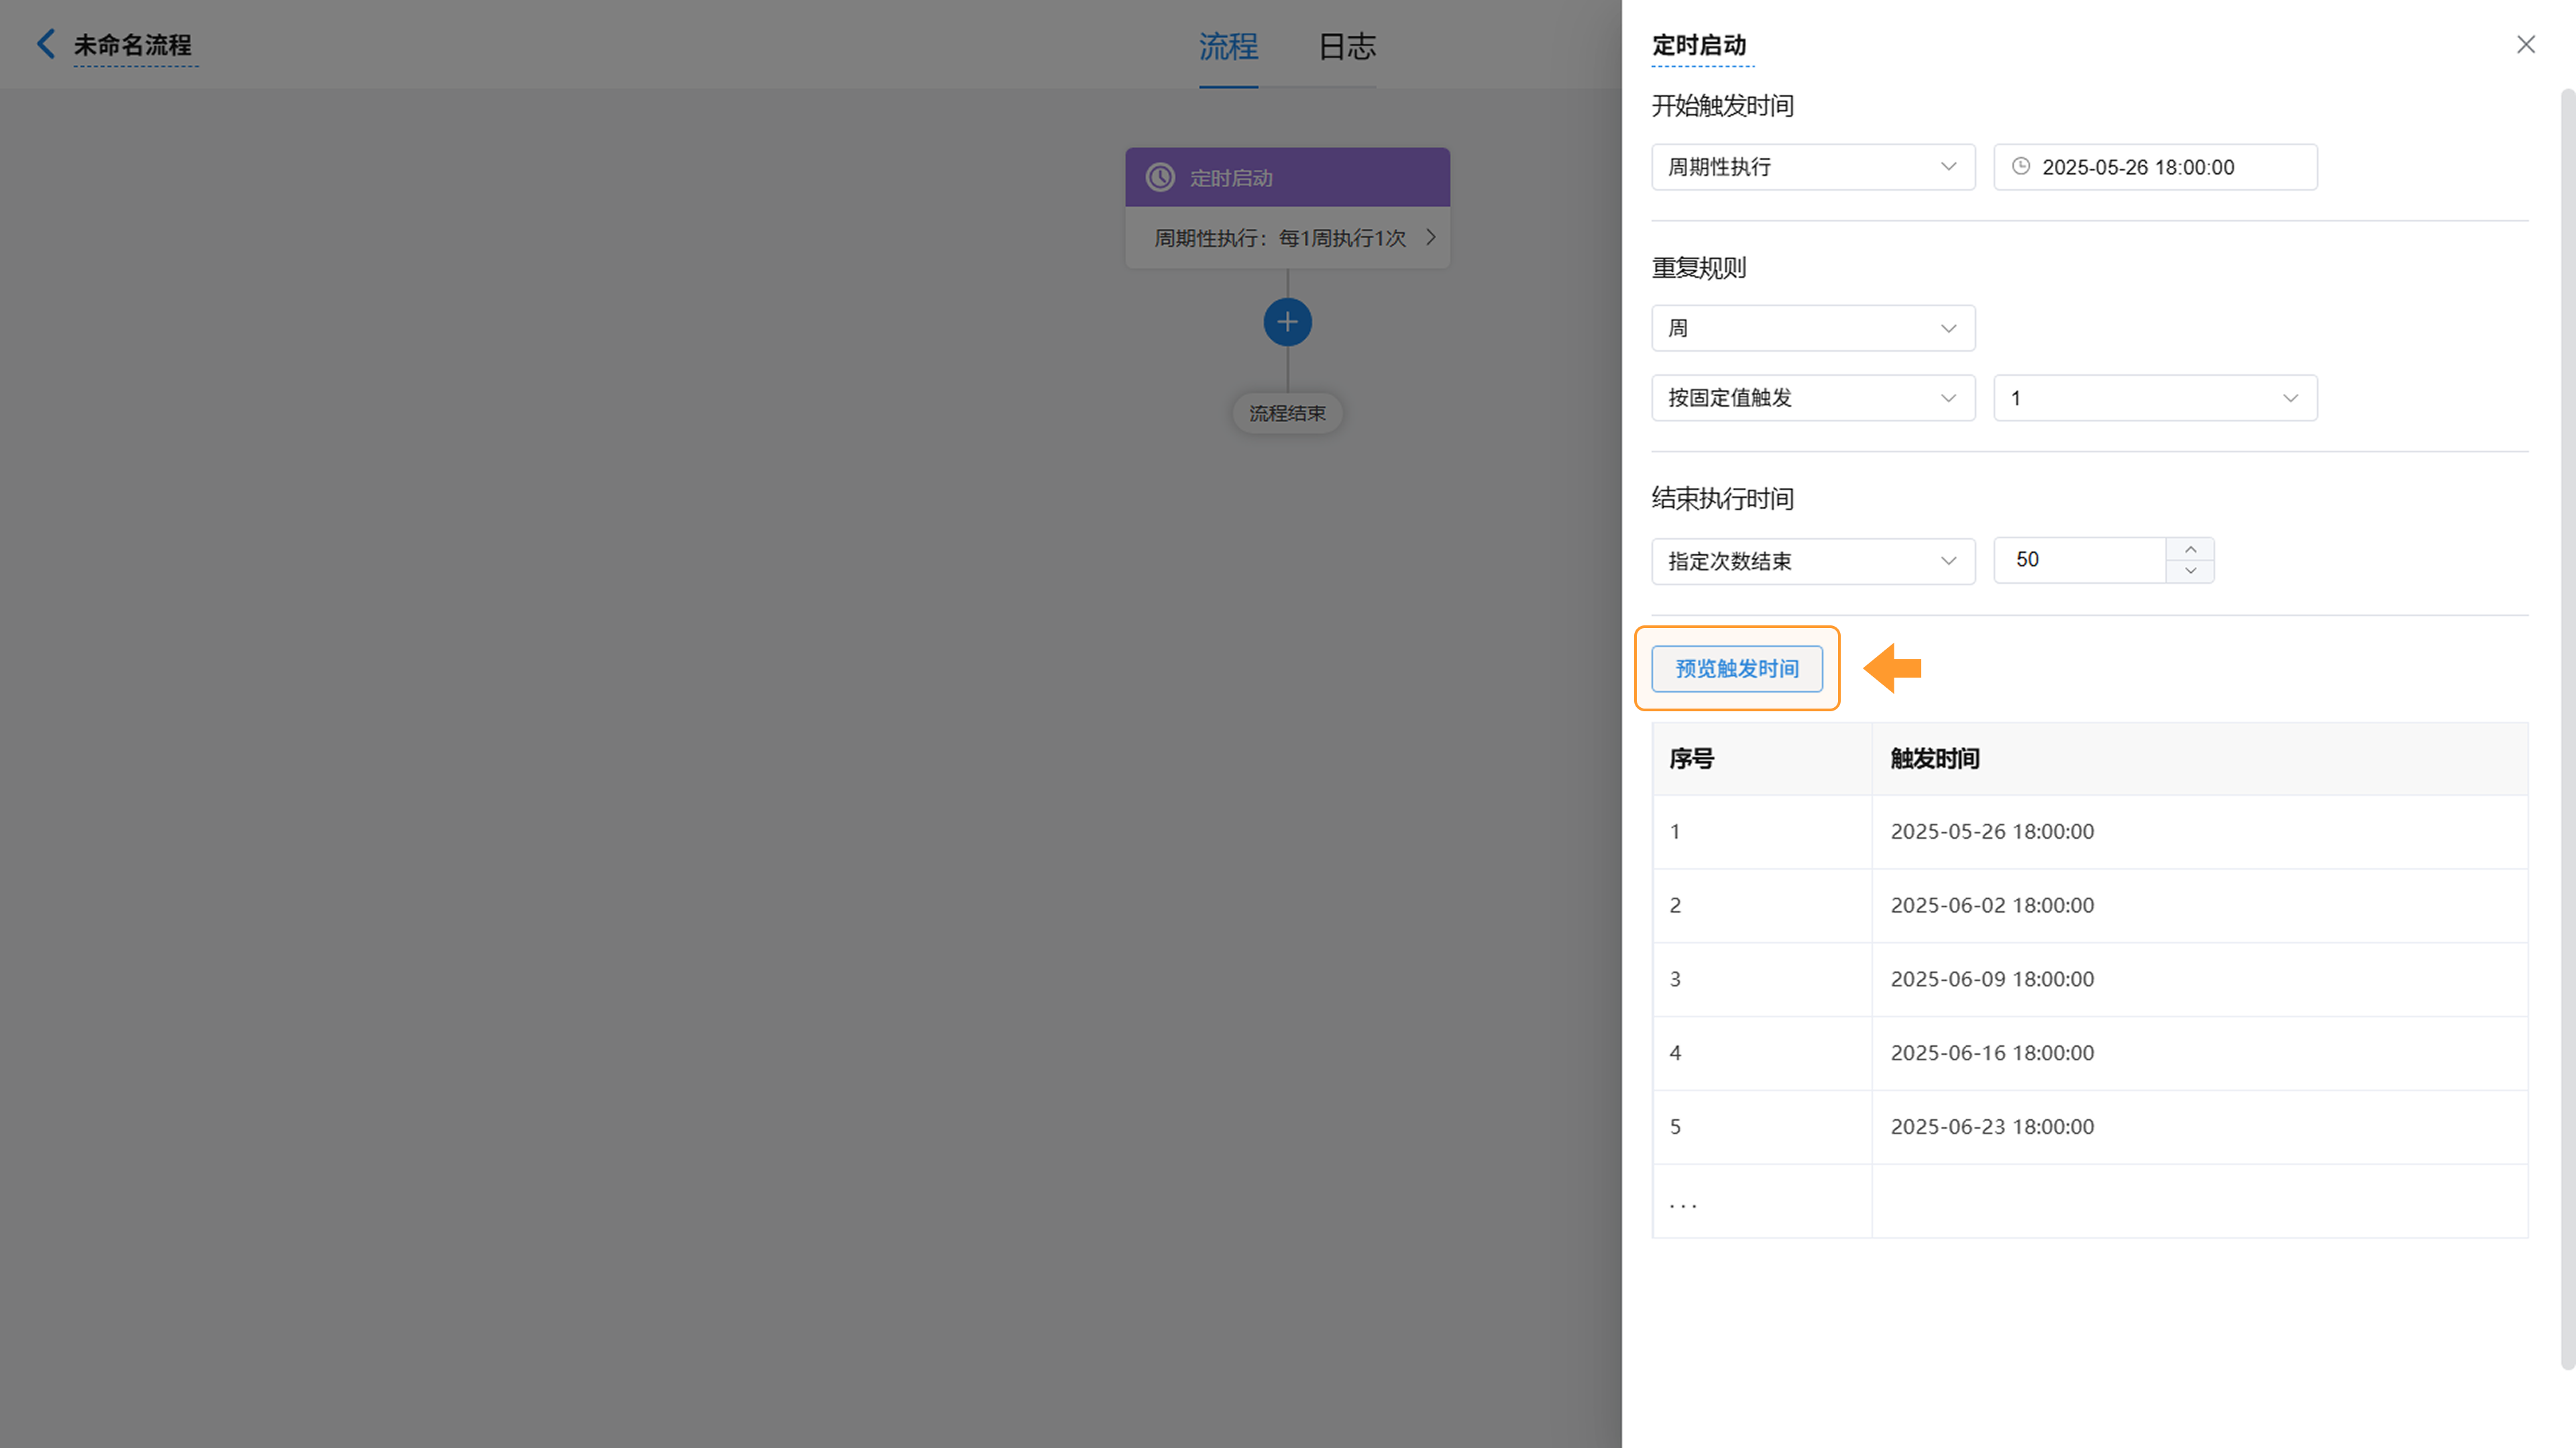Image resolution: width=2576 pixels, height=1448 pixels.
Task: Edit the 未命名流程 flow name
Action: [133, 45]
